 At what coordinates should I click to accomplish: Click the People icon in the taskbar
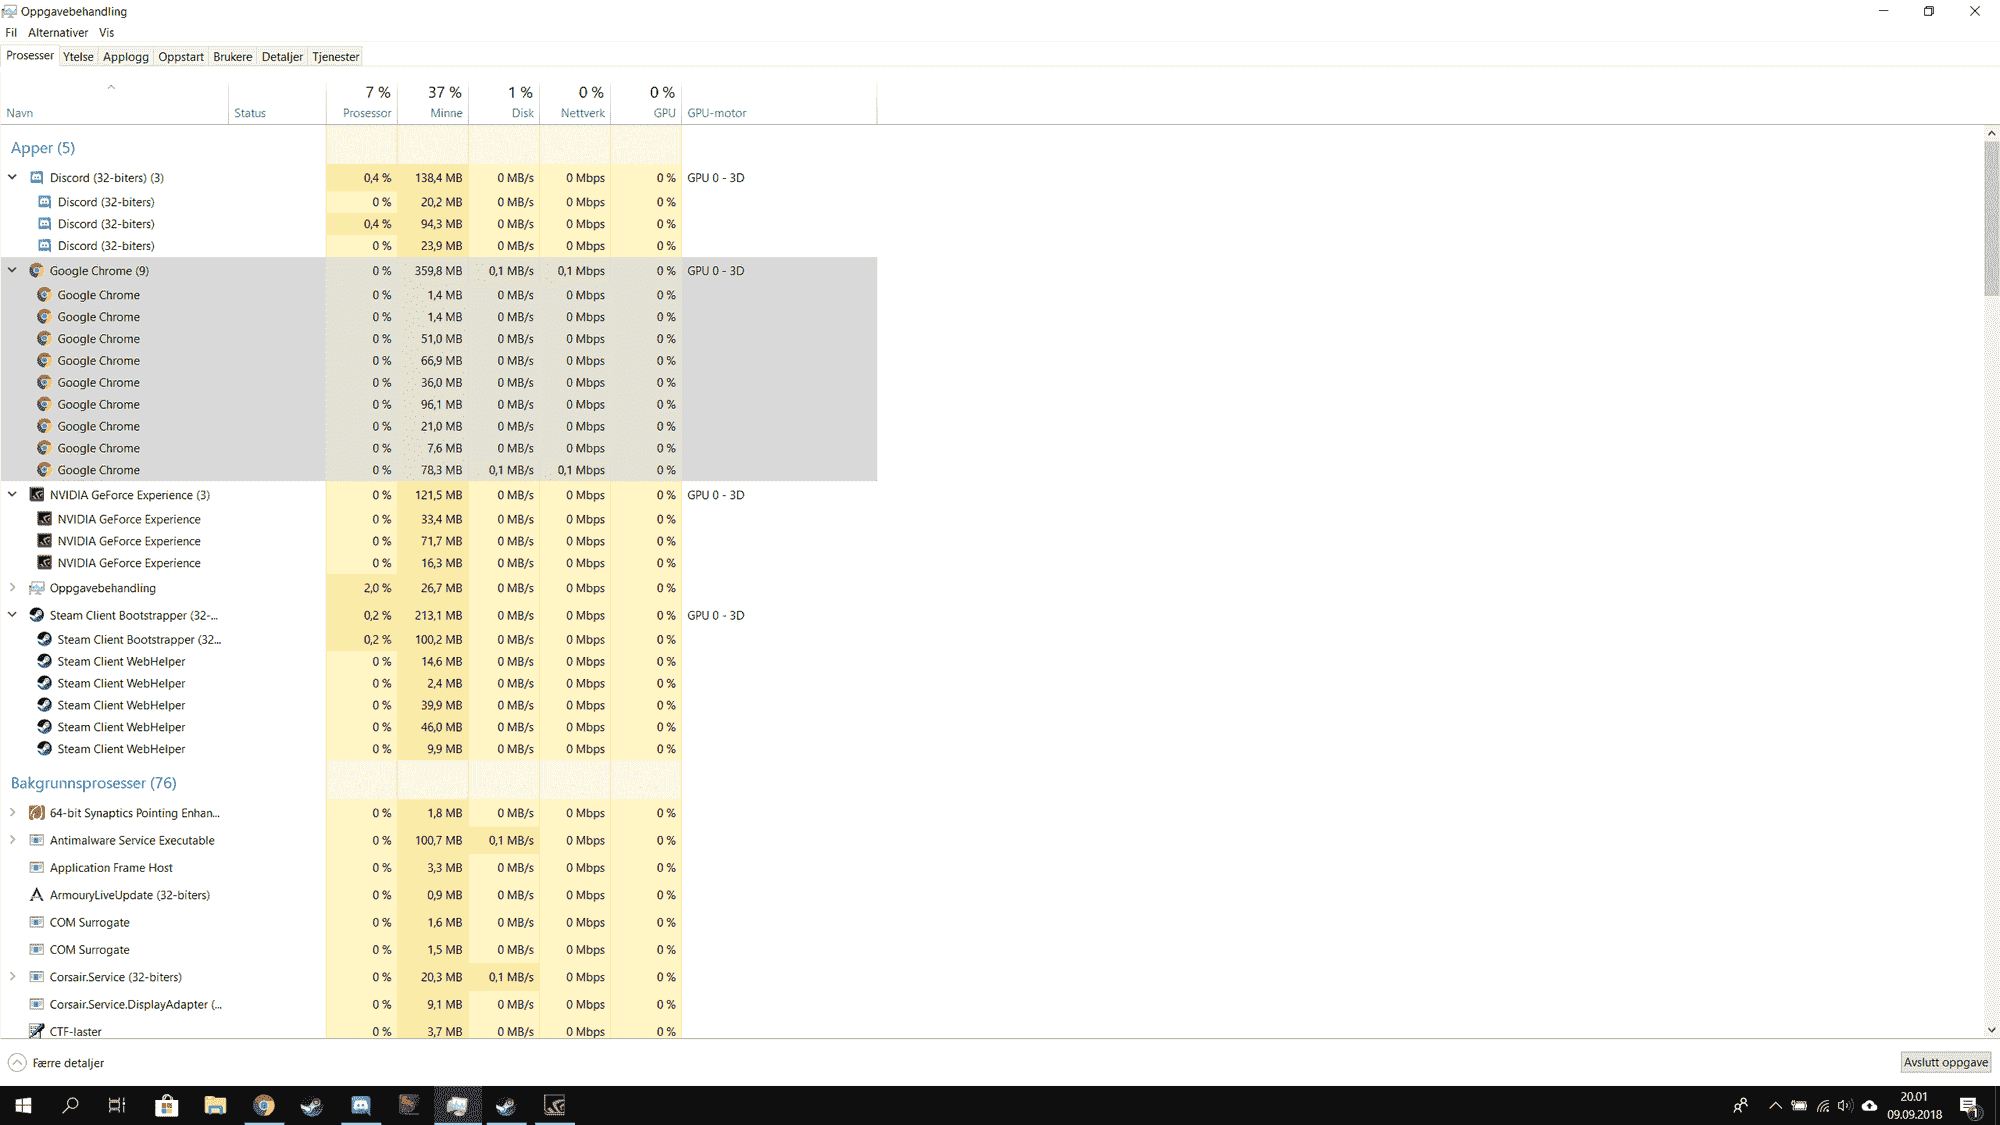click(x=1740, y=1105)
